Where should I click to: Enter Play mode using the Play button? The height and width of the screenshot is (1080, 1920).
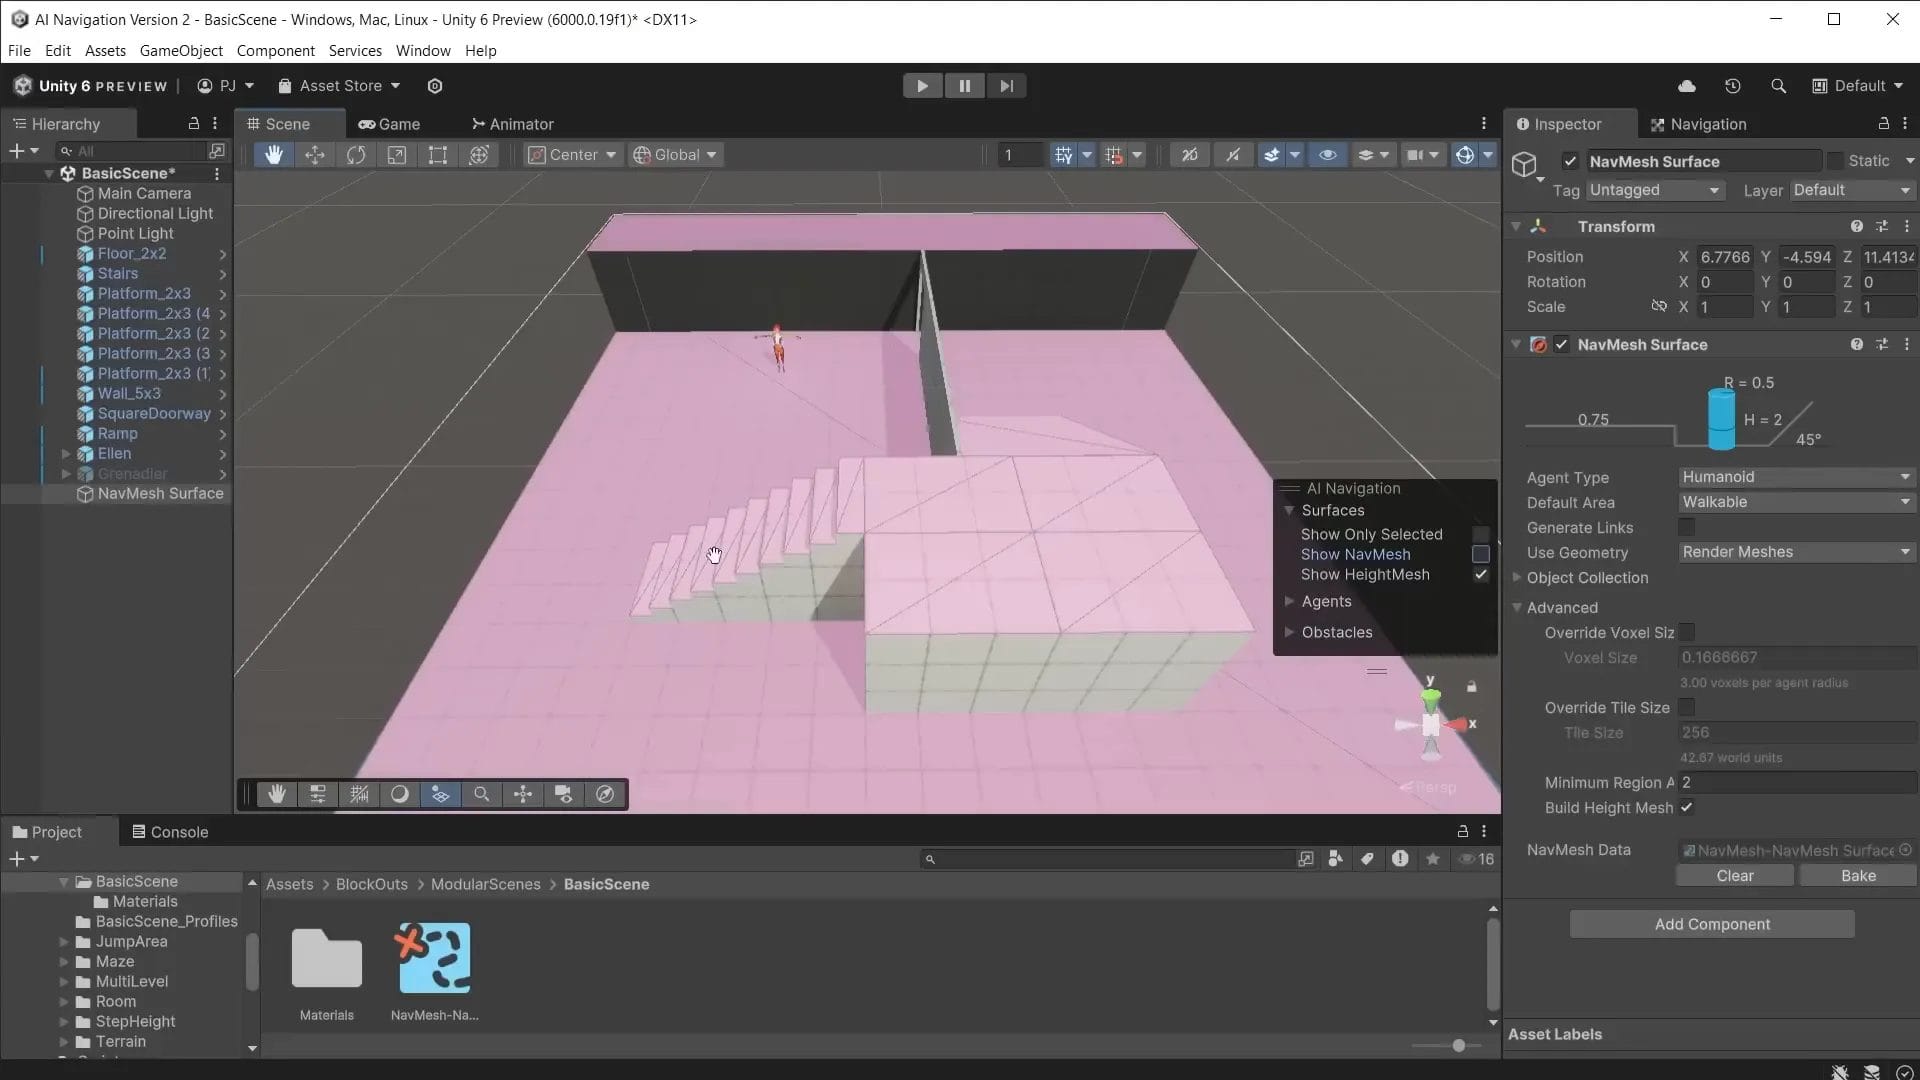(x=921, y=85)
